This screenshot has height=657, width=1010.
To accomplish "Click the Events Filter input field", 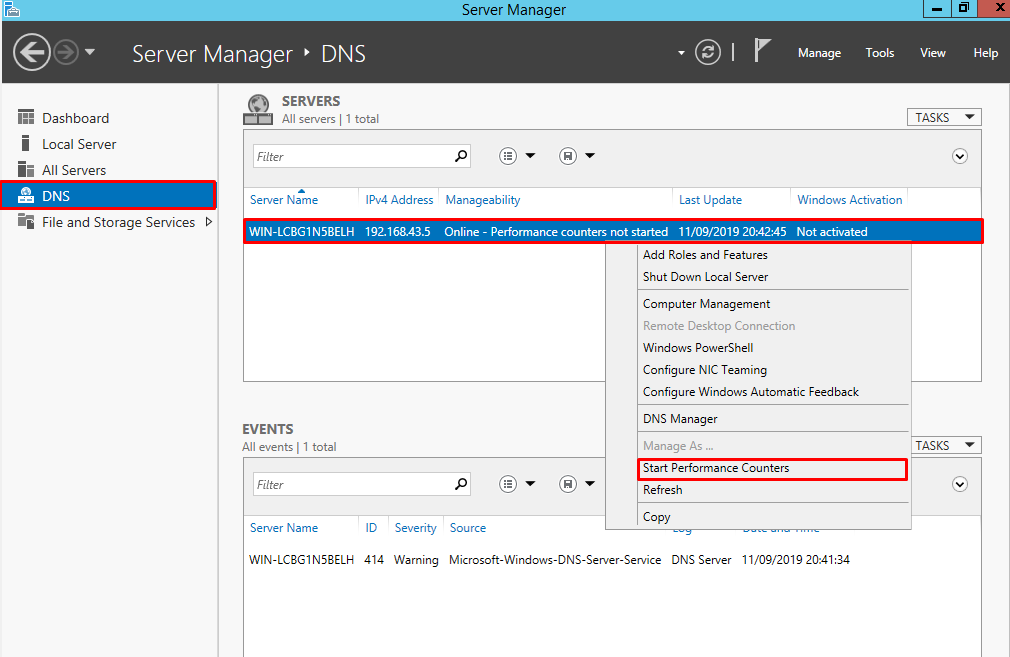I will click(x=352, y=484).
